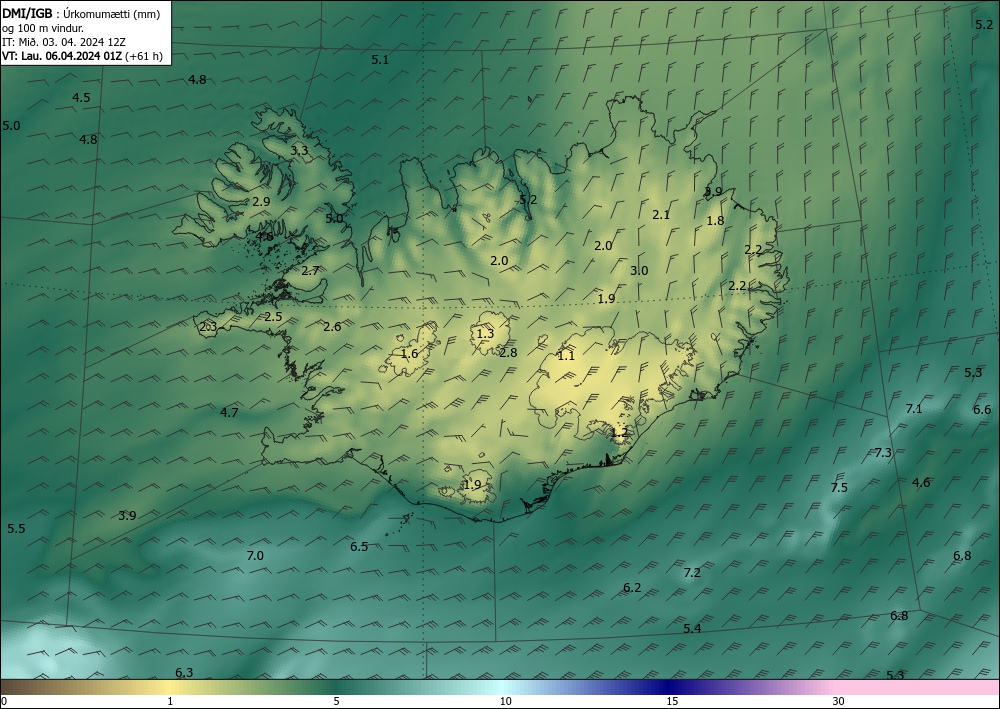Viewport: 1000px width, 709px height.
Task: Click the 2.9 value on the map
Action: pos(261,201)
